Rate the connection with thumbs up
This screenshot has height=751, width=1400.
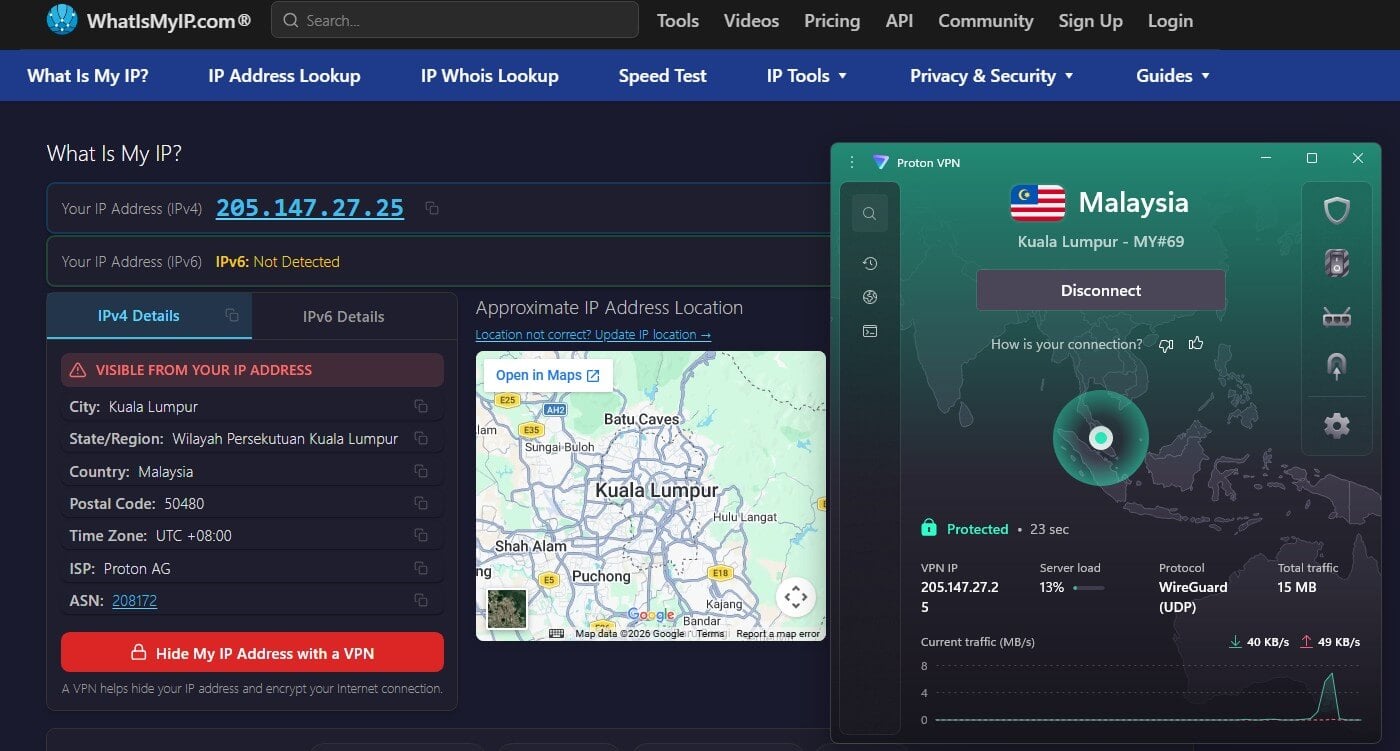[x=1196, y=344]
